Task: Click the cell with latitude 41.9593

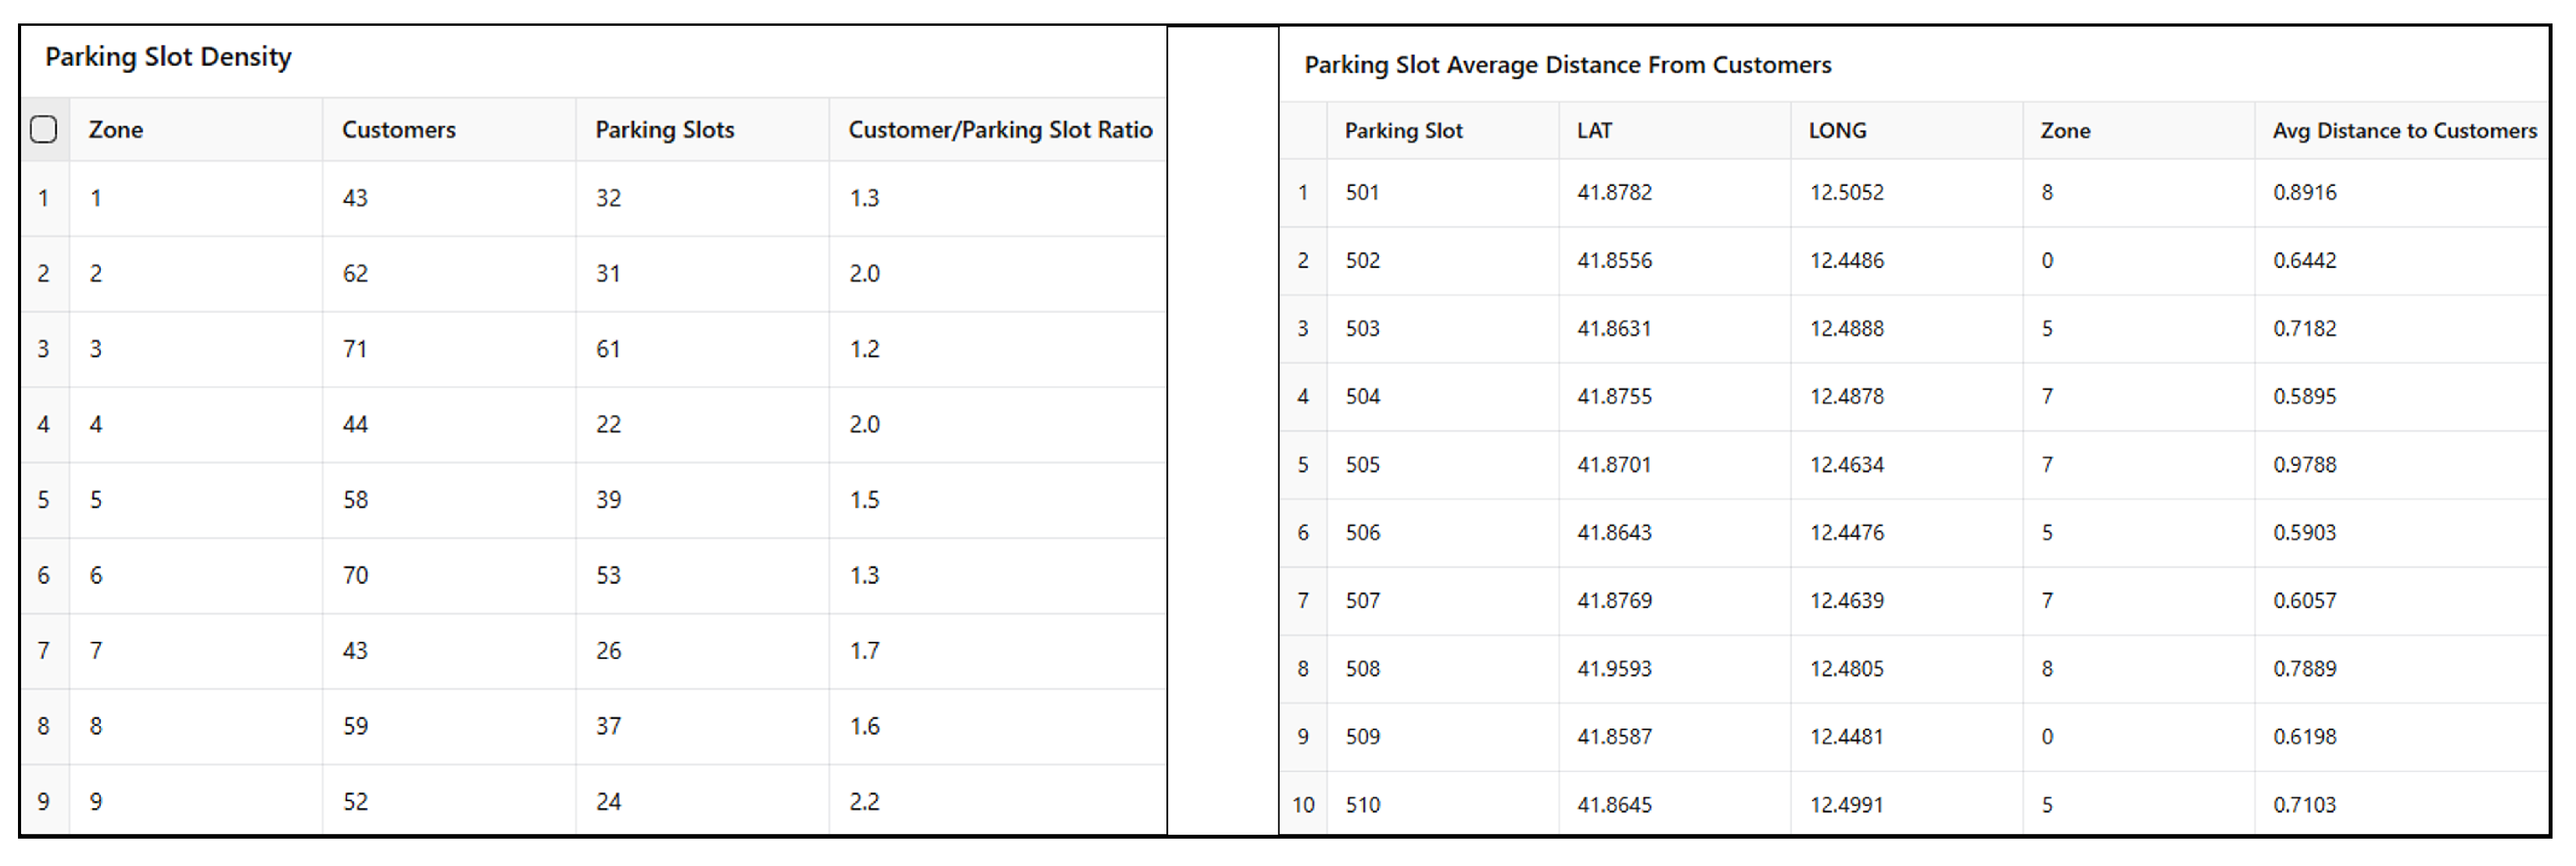Action: pos(1614,668)
